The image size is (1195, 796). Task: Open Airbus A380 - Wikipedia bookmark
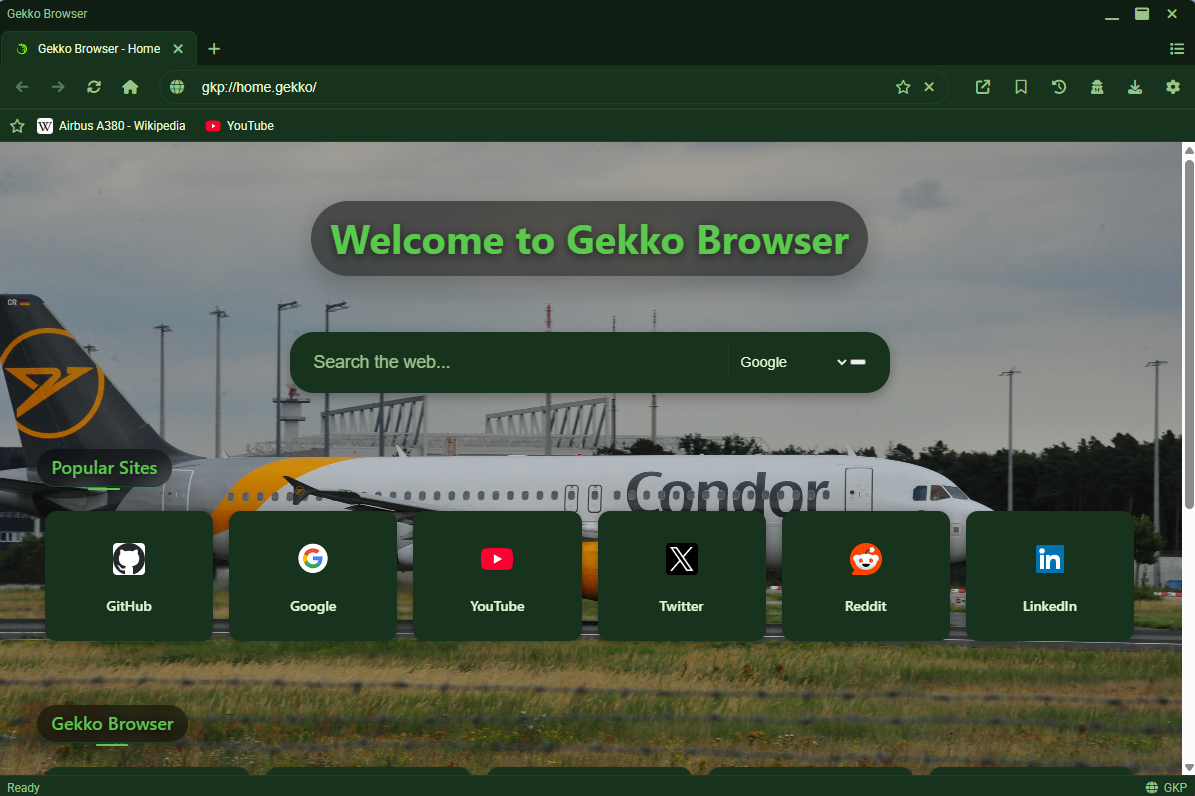pyautogui.click(x=111, y=126)
